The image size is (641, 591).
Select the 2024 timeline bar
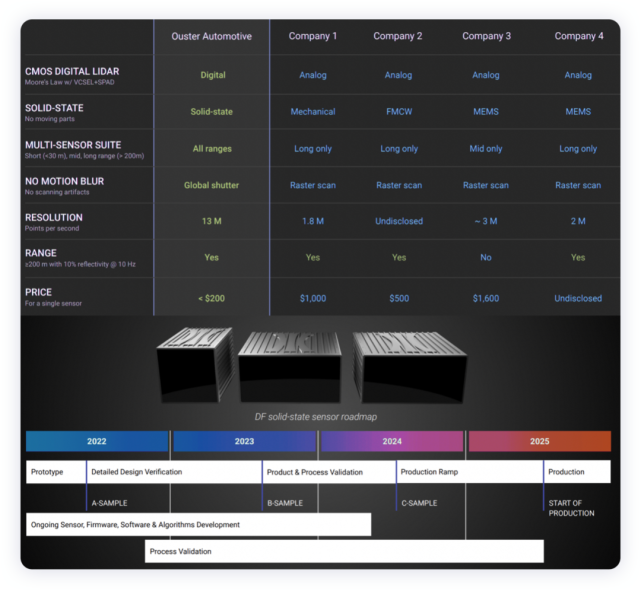point(392,441)
